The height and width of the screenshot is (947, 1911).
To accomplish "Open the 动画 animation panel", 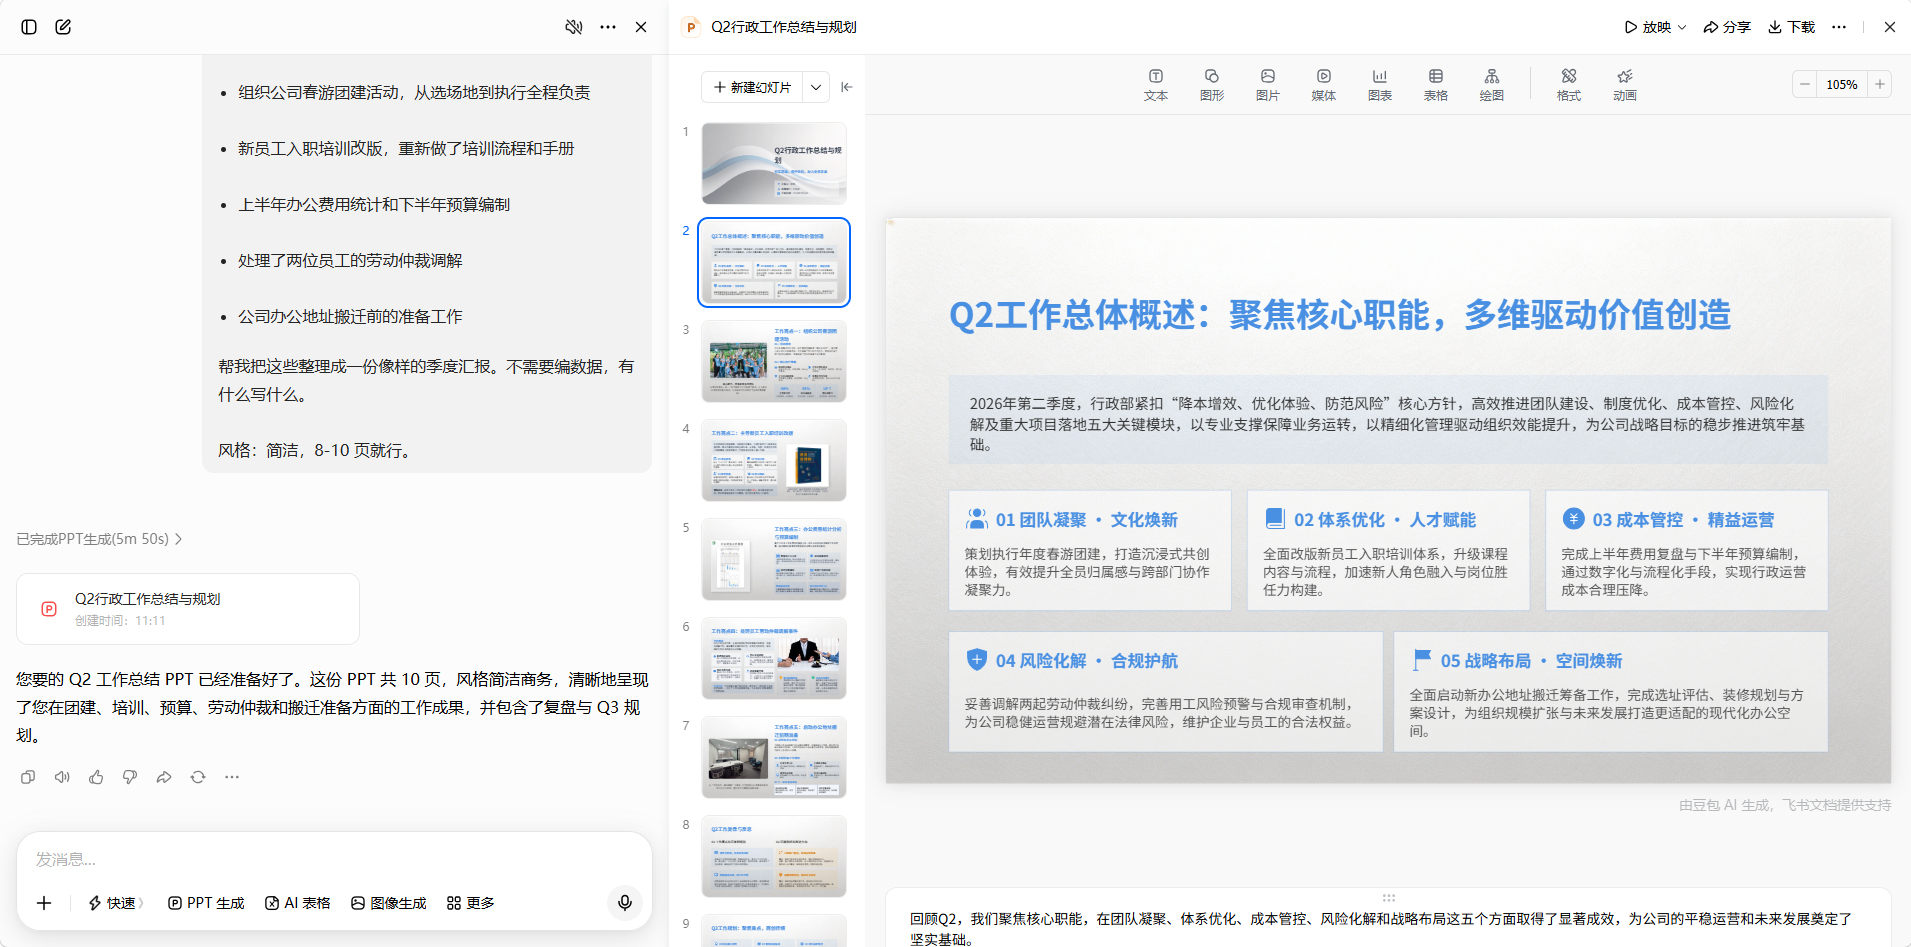I will coord(1625,85).
